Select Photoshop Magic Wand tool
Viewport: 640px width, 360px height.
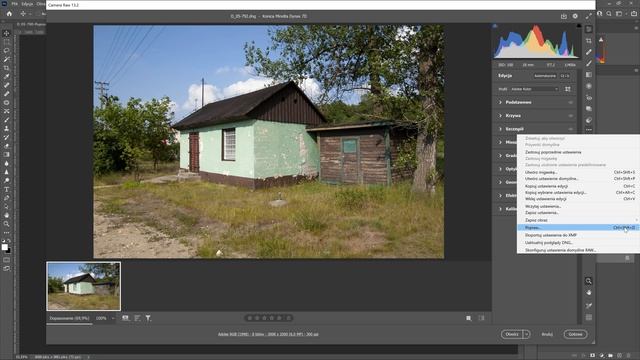point(7,60)
